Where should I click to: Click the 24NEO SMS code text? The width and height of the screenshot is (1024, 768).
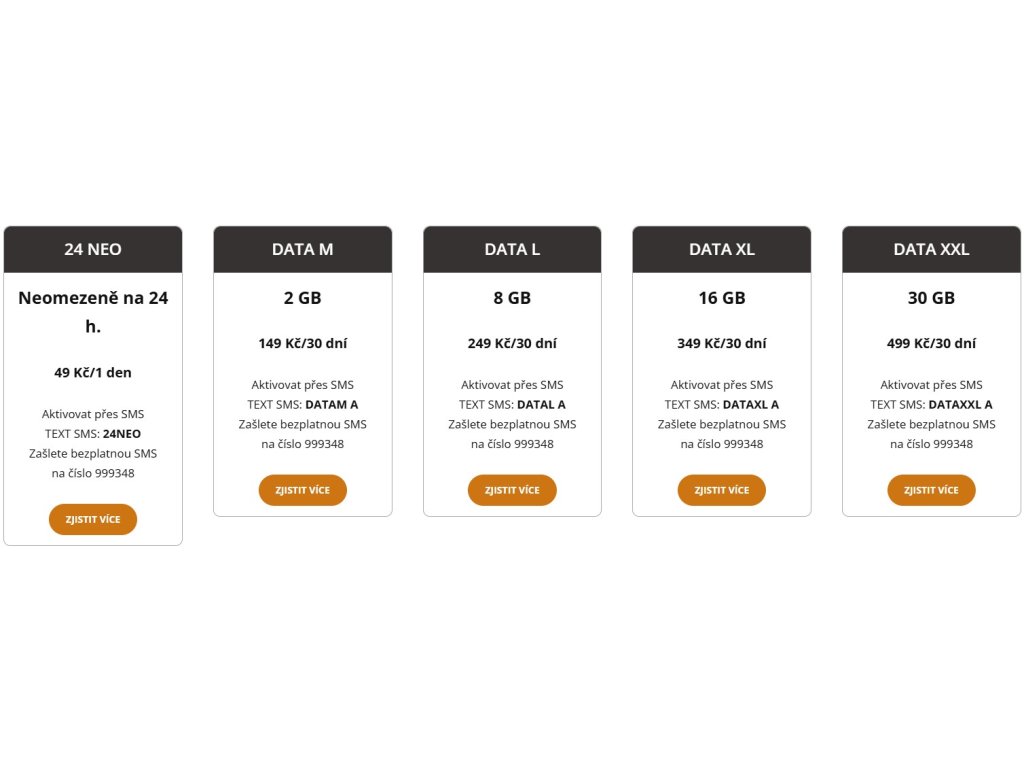coord(122,434)
